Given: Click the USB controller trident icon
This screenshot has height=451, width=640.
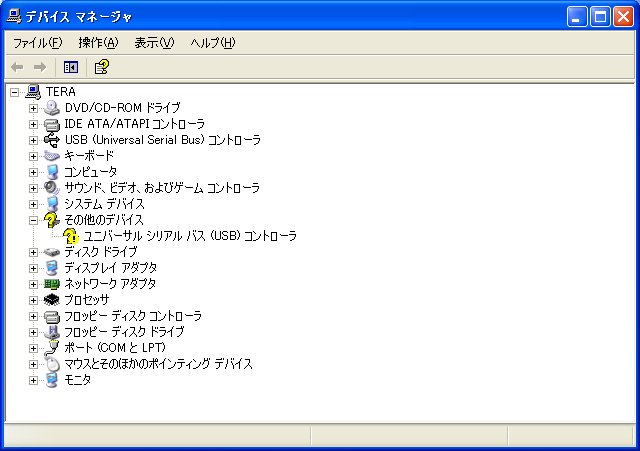Looking at the screenshot, I should coord(52,140).
